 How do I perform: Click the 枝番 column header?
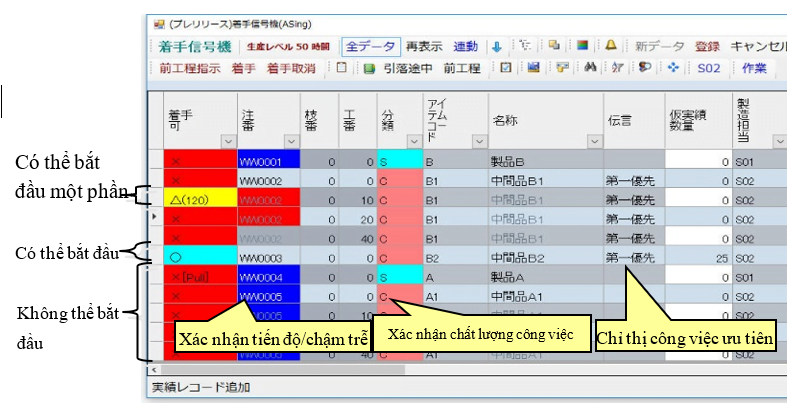point(319,121)
